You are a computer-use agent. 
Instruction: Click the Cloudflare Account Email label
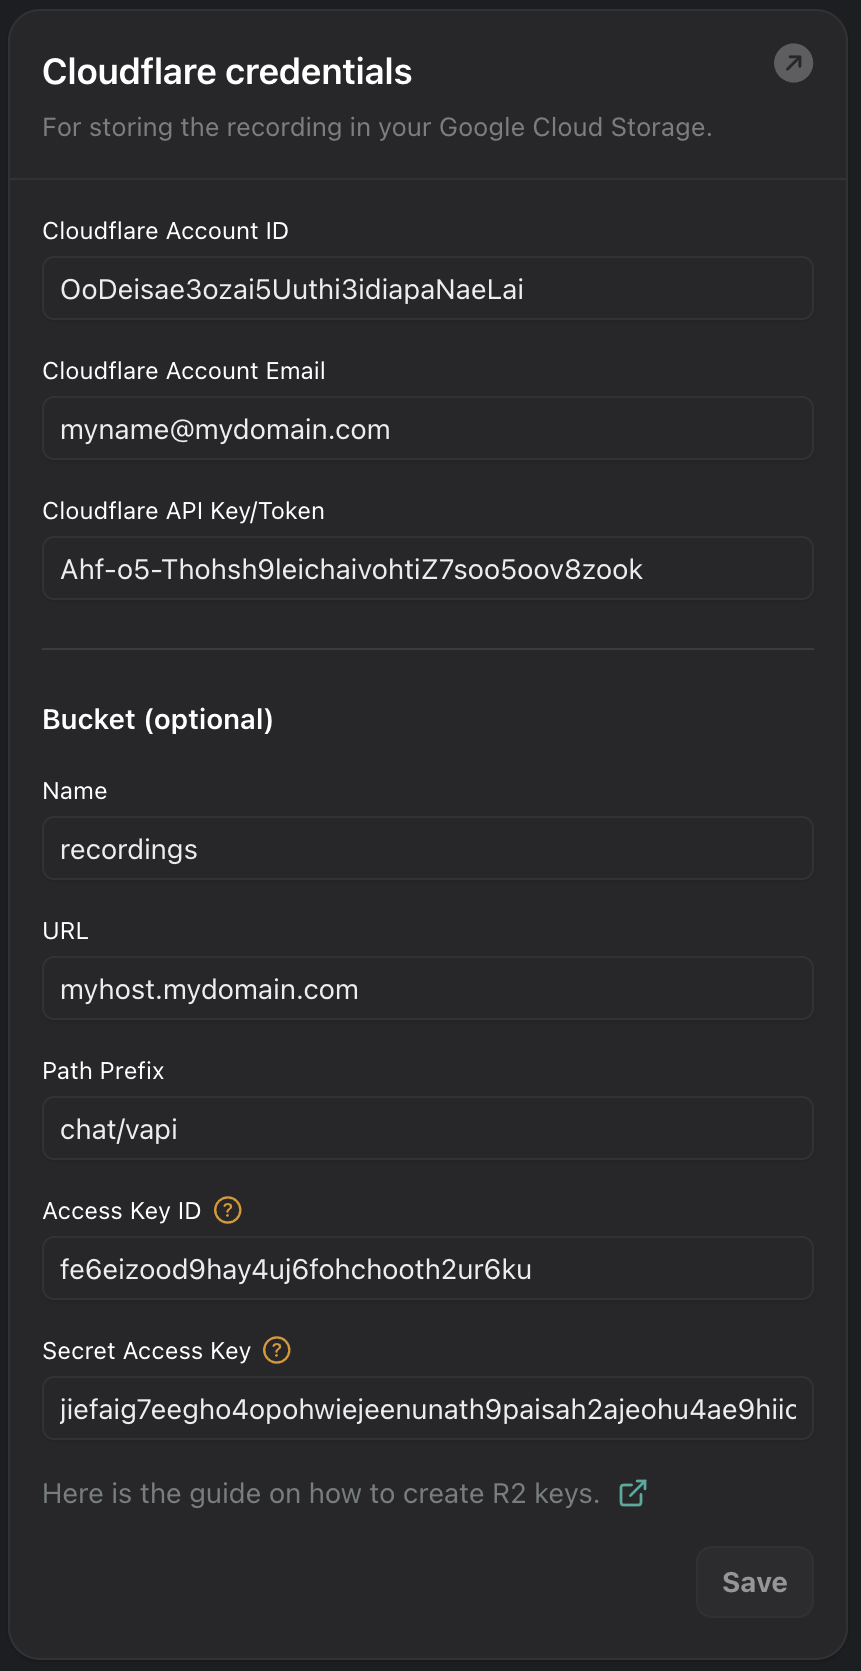pyautogui.click(x=184, y=371)
